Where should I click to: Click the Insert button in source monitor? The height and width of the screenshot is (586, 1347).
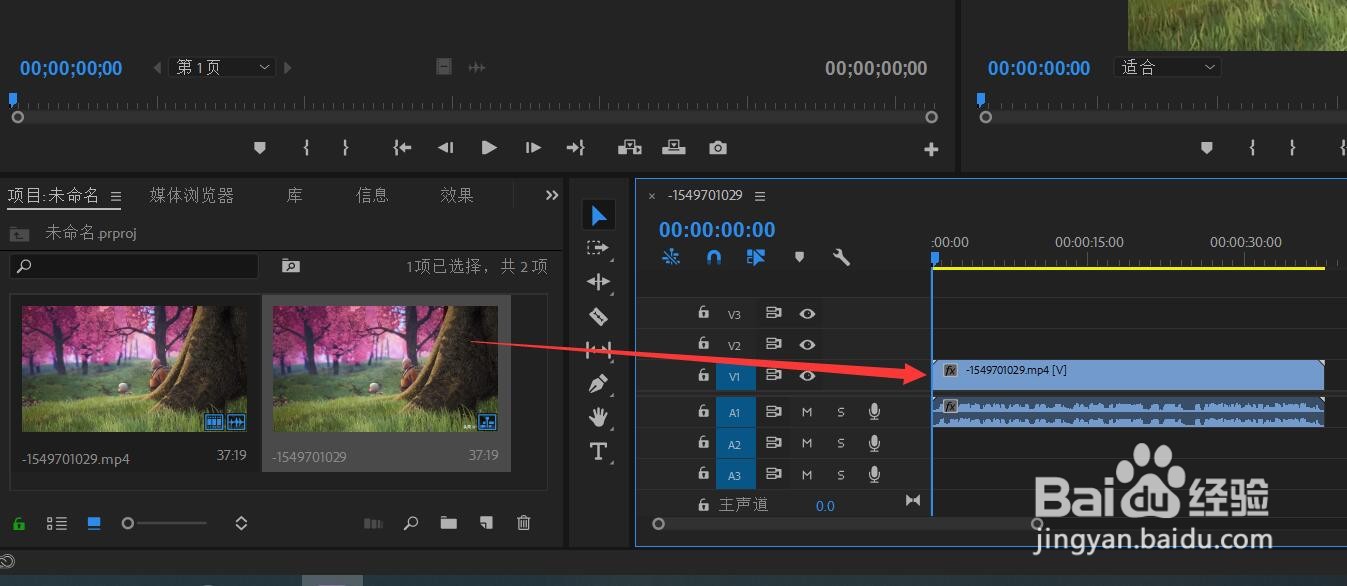click(x=630, y=148)
